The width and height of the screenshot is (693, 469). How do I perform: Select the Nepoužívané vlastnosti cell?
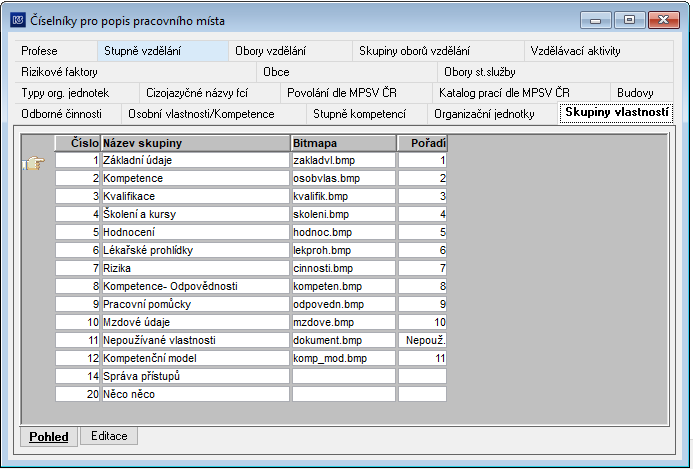[195, 340]
